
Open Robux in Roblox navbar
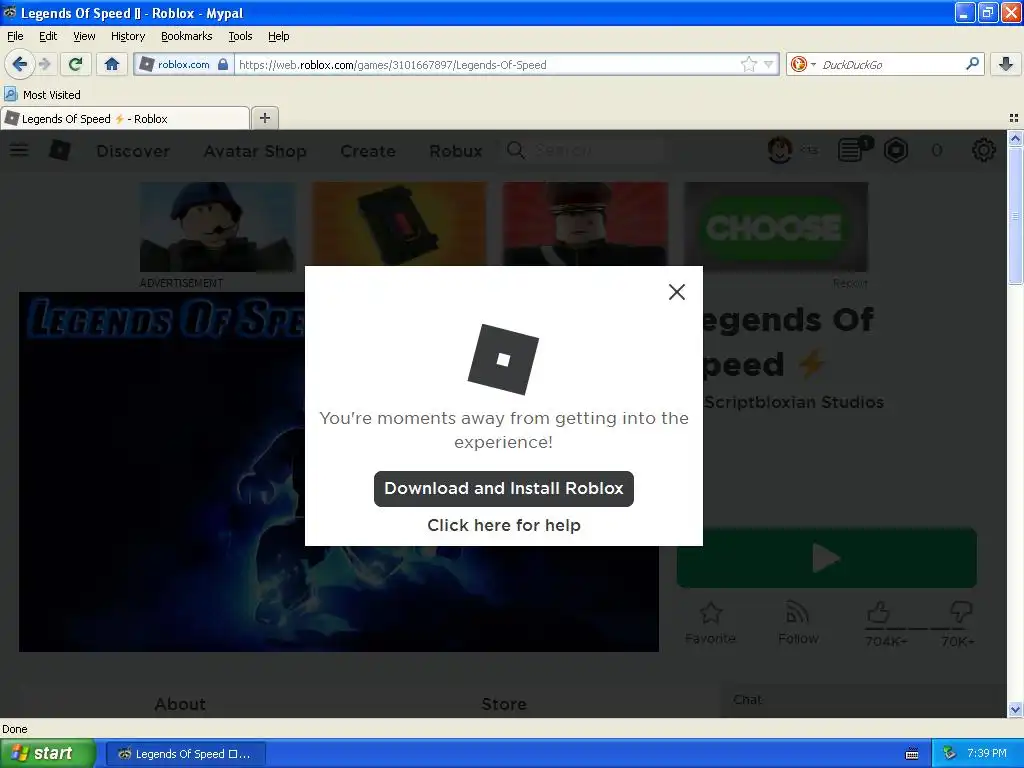tap(455, 151)
